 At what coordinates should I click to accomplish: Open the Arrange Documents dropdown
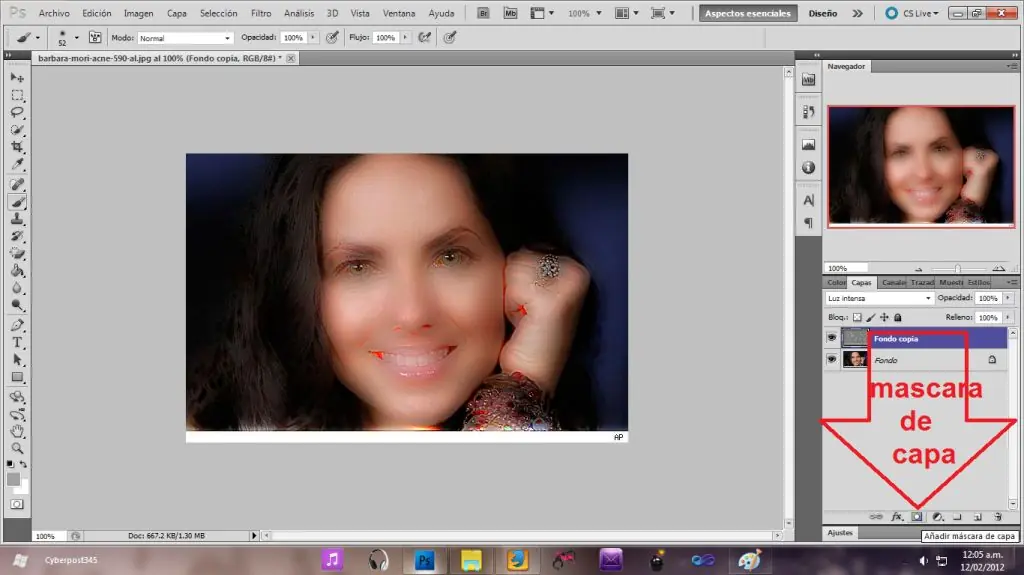click(627, 13)
